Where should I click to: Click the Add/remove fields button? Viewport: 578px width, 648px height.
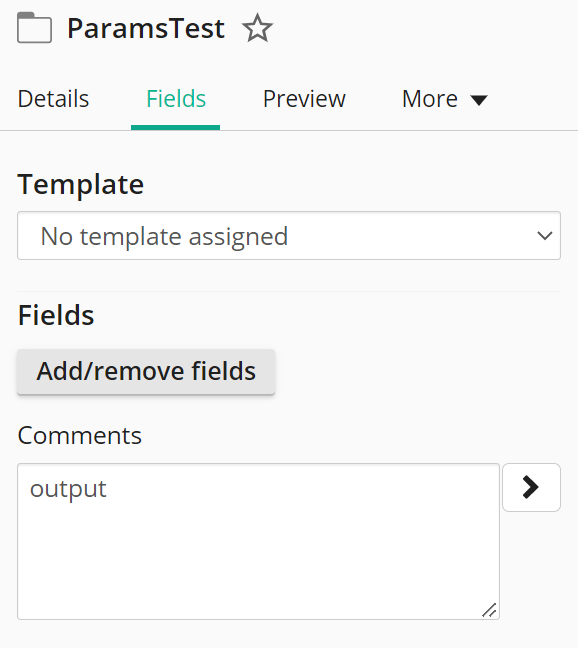click(x=146, y=371)
